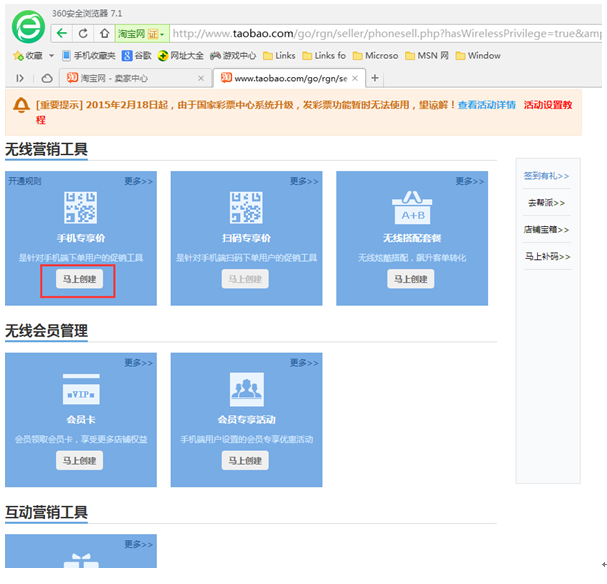Click the 360 browser logo

click(x=28, y=27)
